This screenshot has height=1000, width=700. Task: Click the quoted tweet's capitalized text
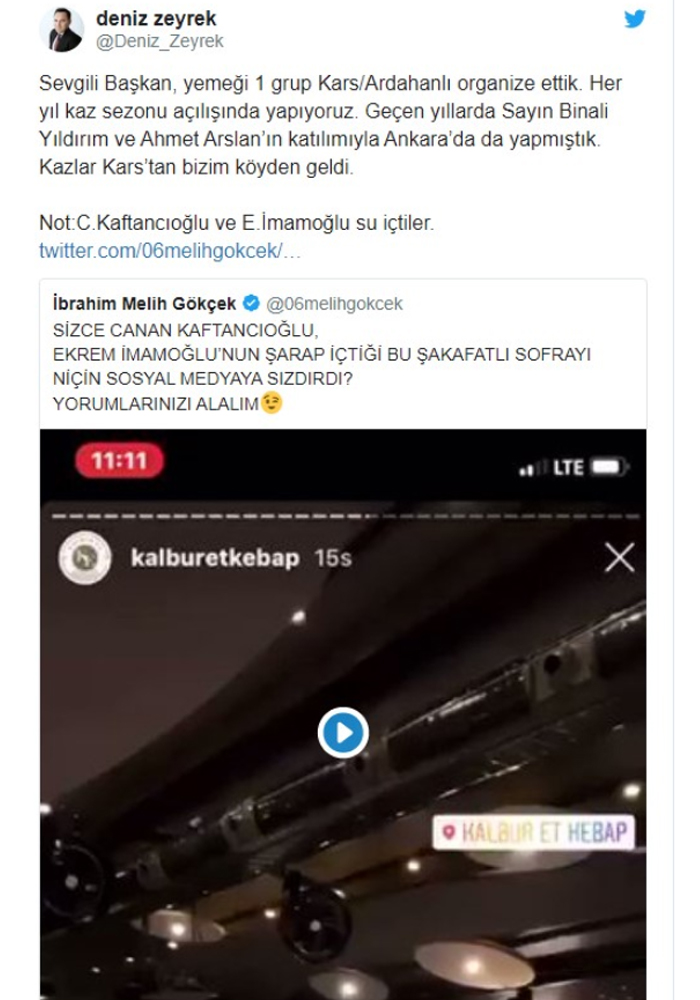(x=322, y=366)
